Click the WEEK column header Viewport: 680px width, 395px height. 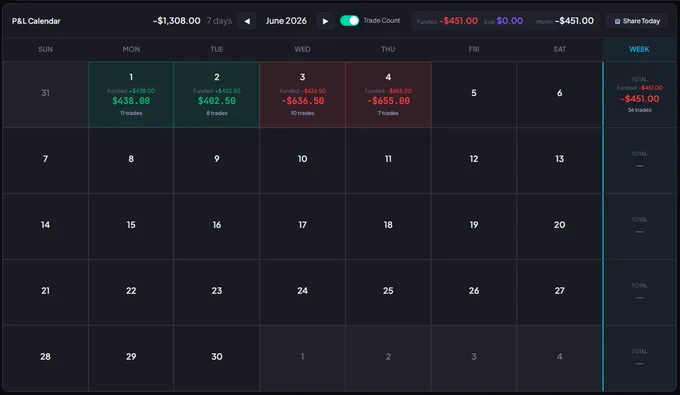[x=639, y=49]
